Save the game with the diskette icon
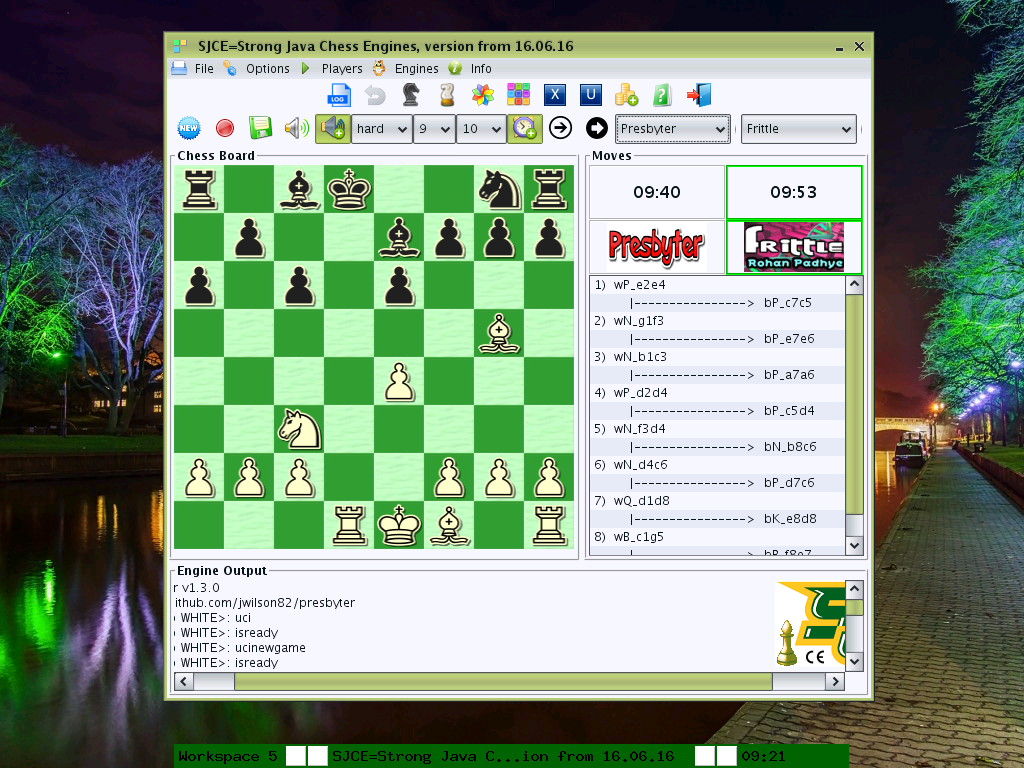1024x768 pixels. coord(260,128)
